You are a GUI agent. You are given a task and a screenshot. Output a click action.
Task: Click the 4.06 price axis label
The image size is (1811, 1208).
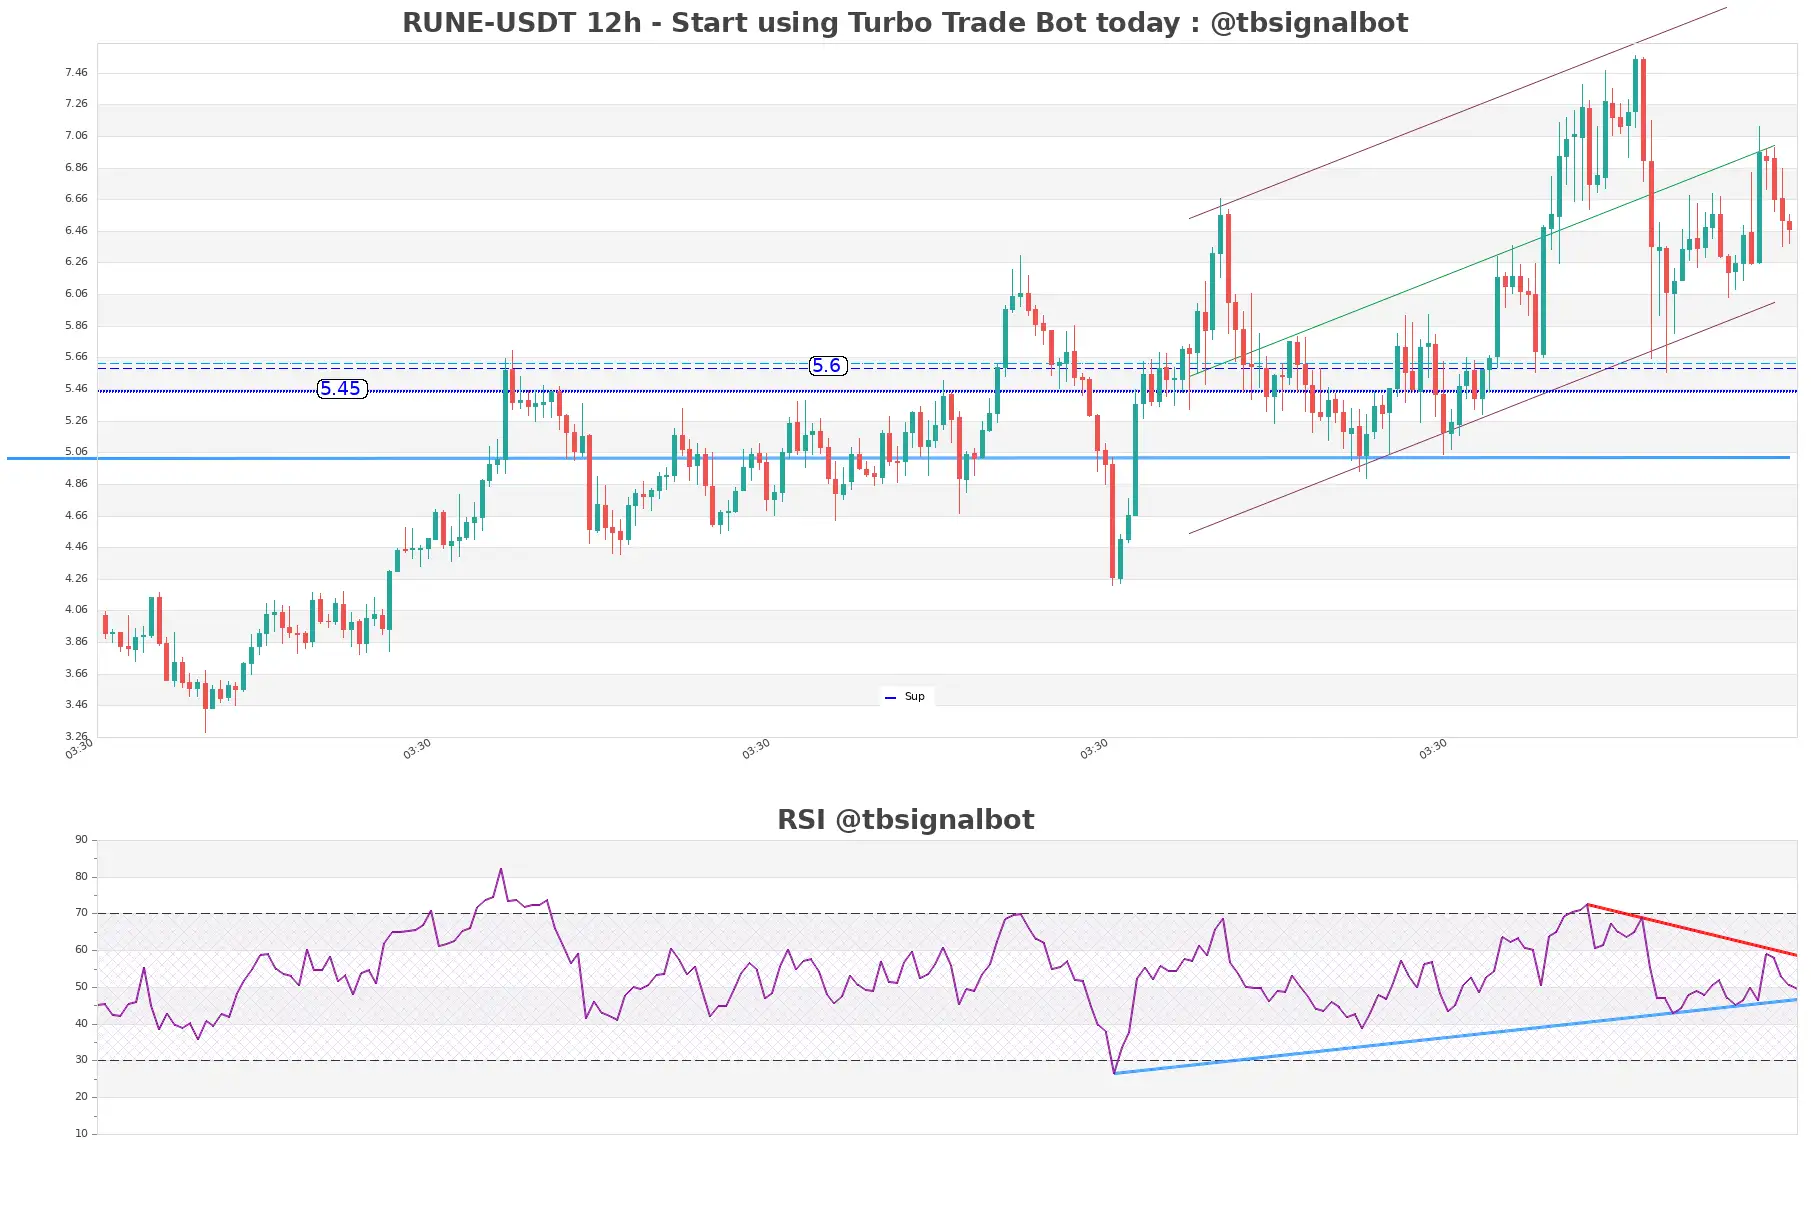pos(76,609)
